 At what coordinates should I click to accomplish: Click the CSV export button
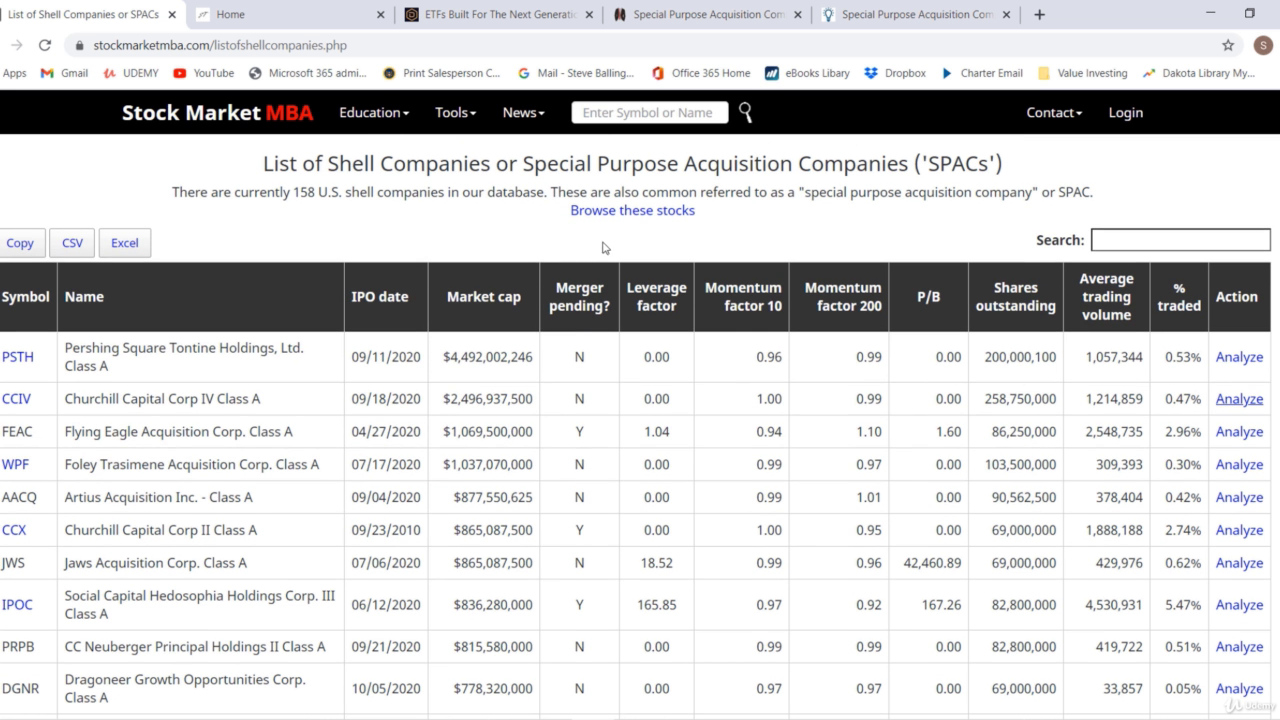point(72,243)
